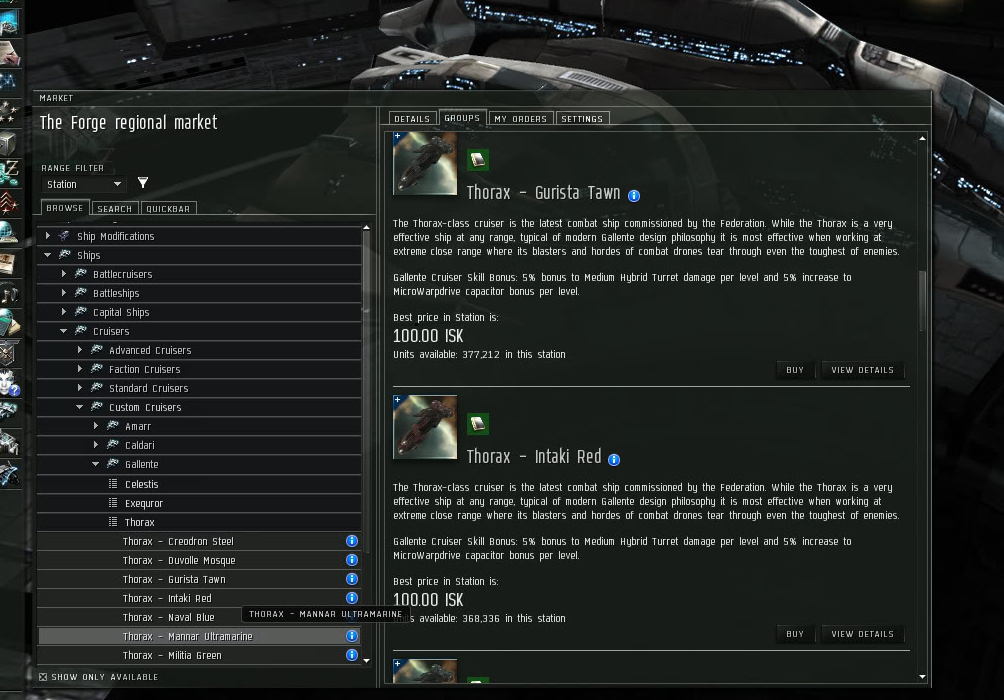The height and width of the screenshot is (700, 1004).
Task: Open the Station range filter dropdown
Action: 83,184
